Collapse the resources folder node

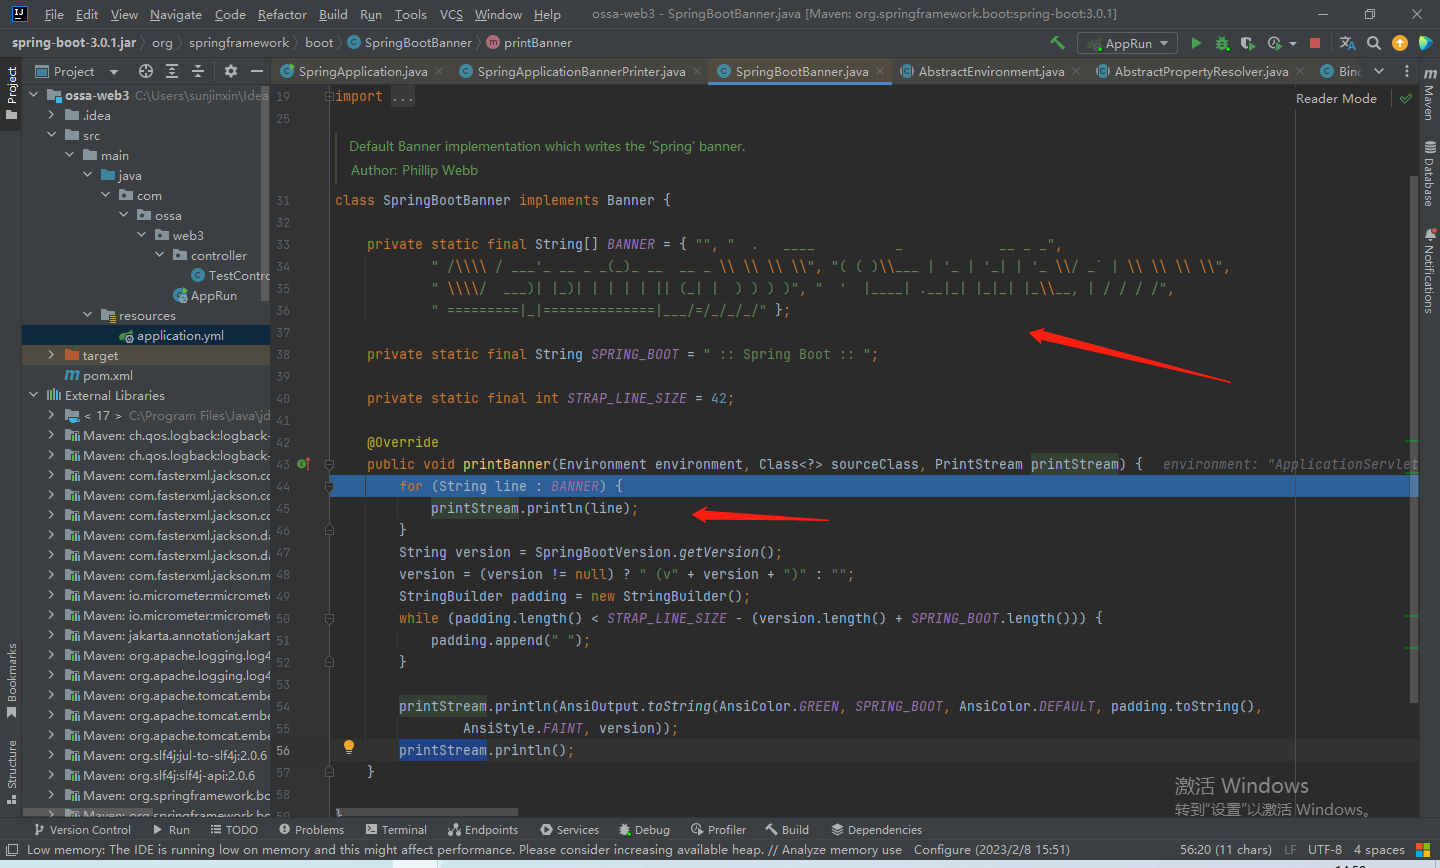tap(87, 315)
